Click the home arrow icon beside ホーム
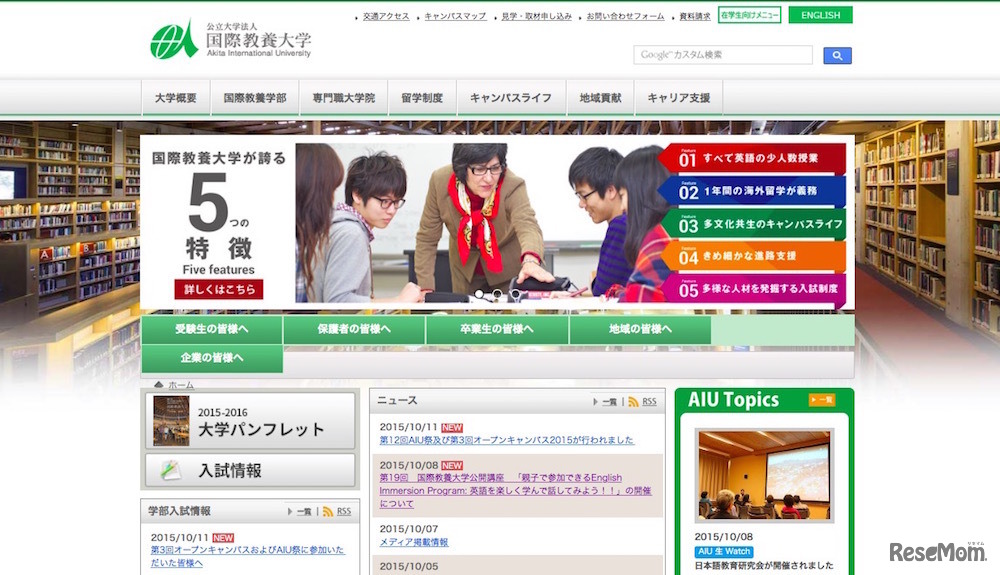Screen dimensions: 1000x575 pyautogui.click(x=159, y=384)
